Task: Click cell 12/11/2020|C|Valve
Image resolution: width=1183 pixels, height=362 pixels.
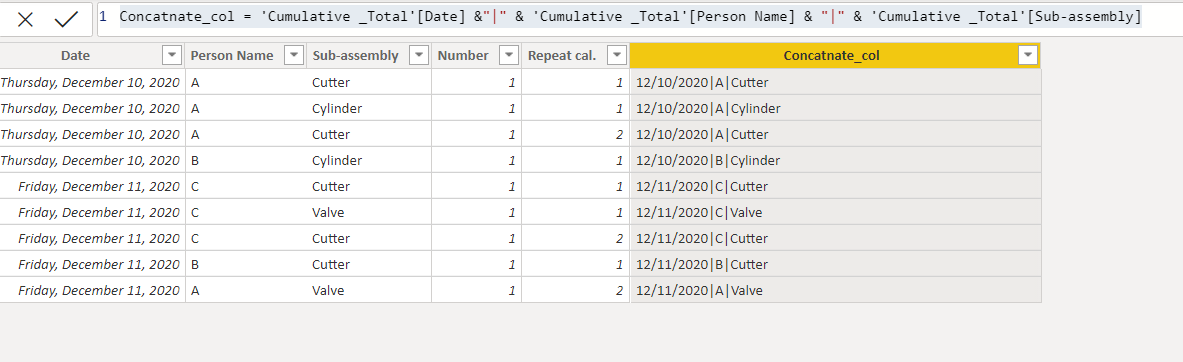Action: click(835, 213)
